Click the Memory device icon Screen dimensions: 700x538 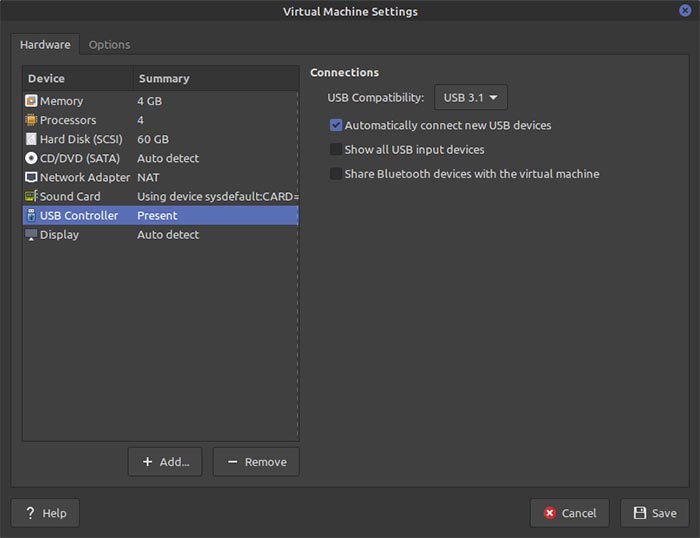coord(31,101)
